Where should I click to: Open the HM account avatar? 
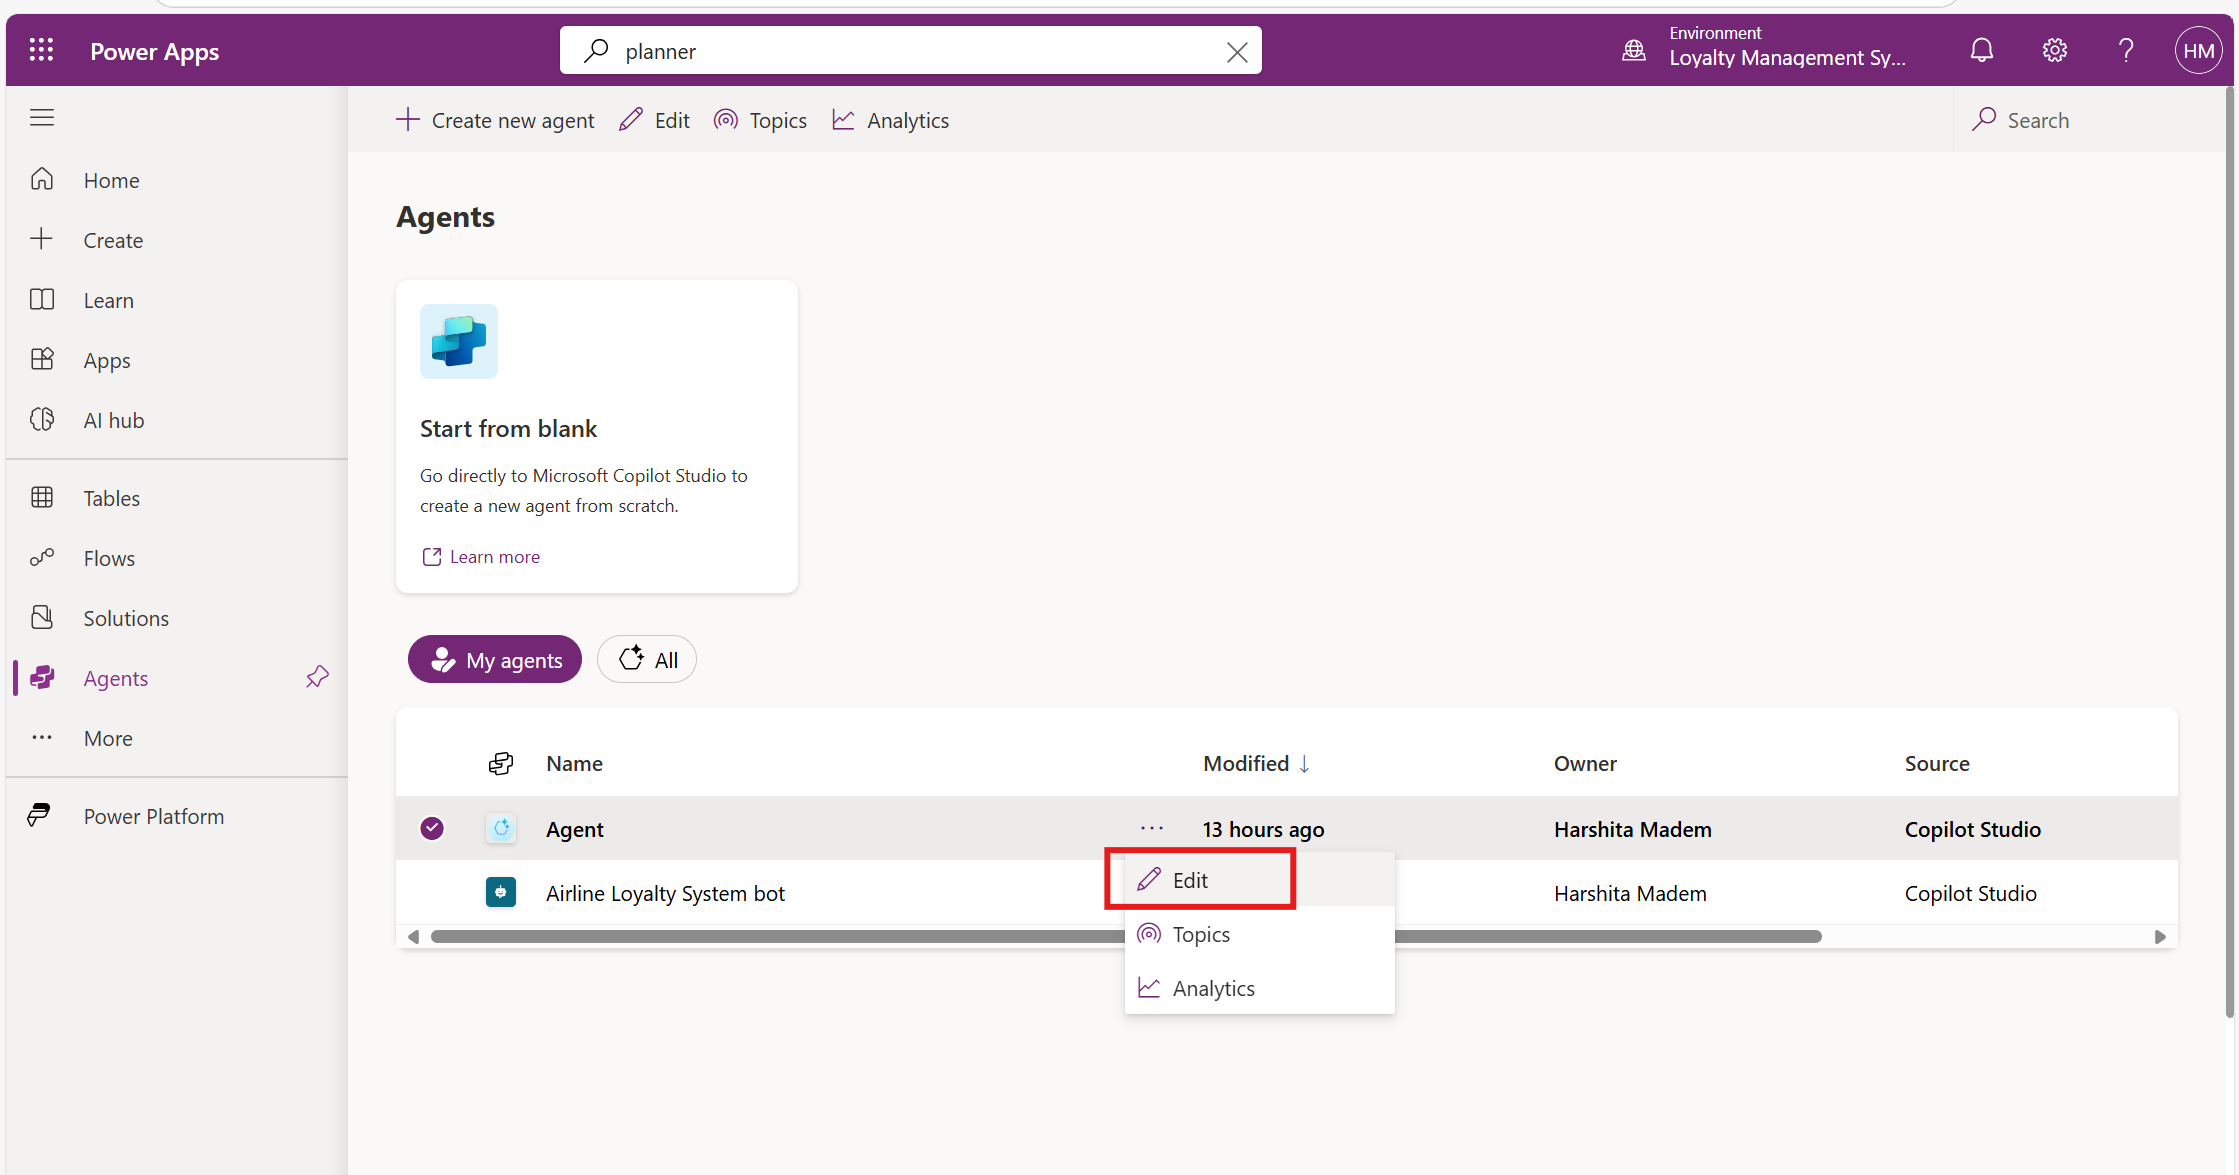click(x=2197, y=50)
